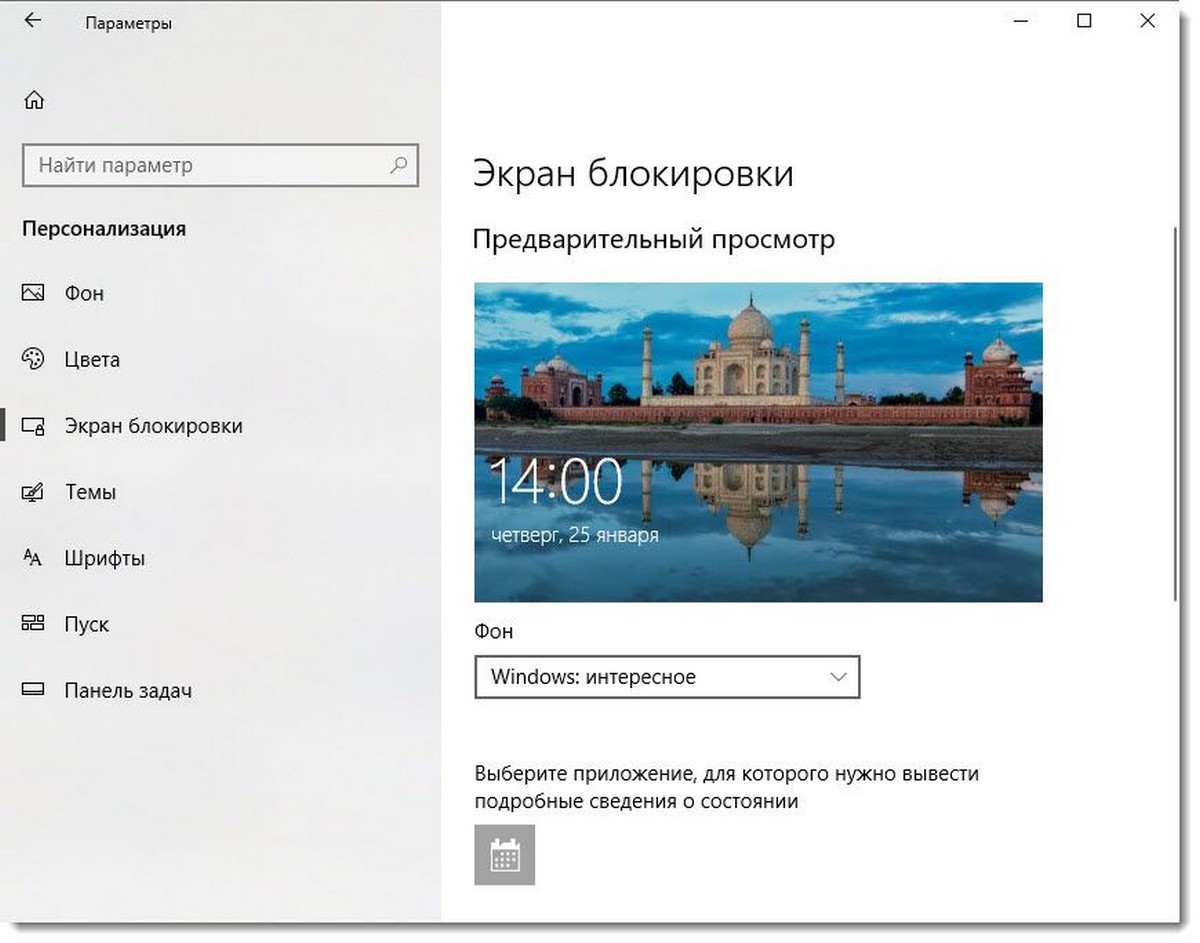The width and height of the screenshot is (1200, 943).
Task: Click the Параметры window title
Action: click(129, 23)
